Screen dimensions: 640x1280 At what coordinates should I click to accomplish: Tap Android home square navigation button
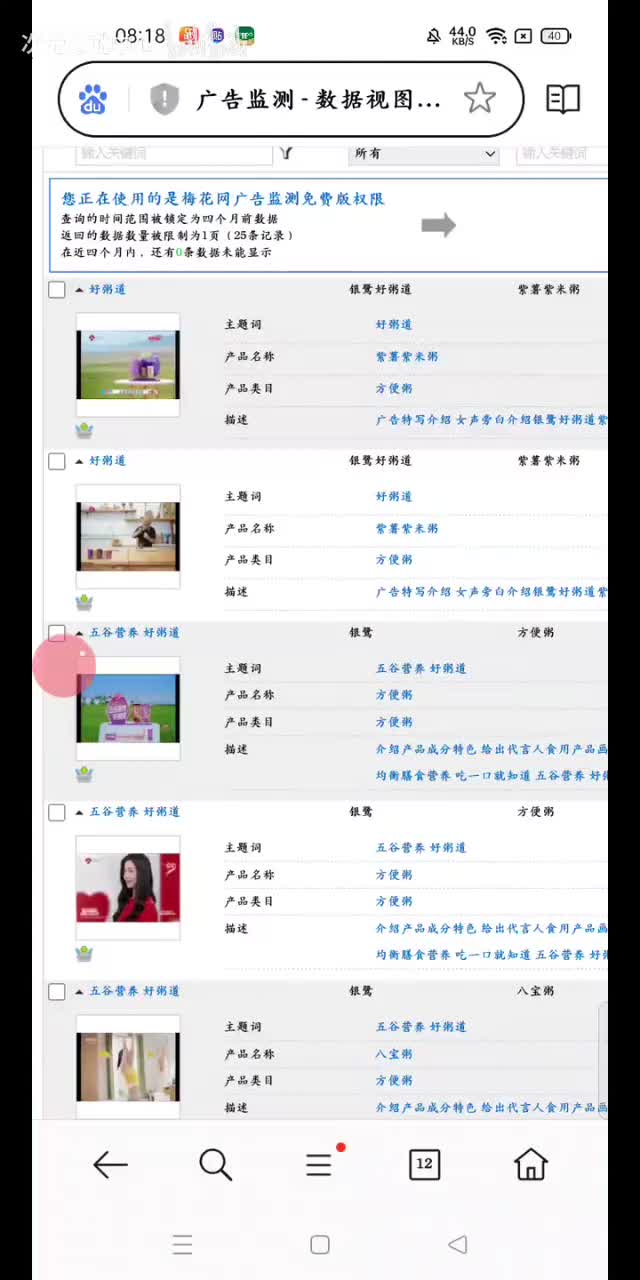pyautogui.click(x=320, y=1244)
